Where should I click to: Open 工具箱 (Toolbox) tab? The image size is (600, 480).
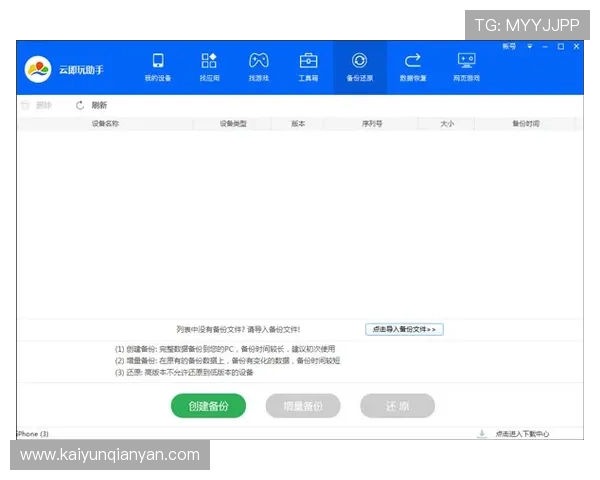coord(308,67)
